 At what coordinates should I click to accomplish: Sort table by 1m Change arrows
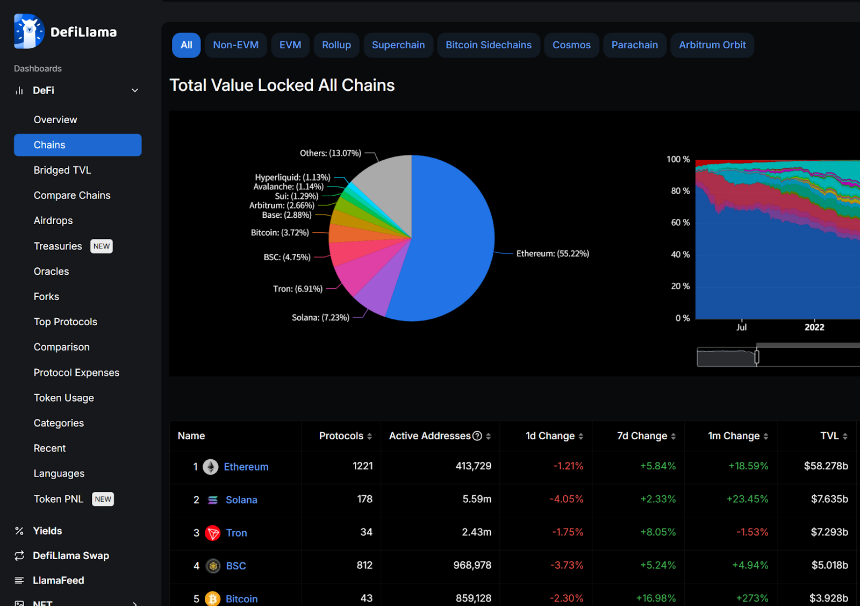click(x=766, y=437)
